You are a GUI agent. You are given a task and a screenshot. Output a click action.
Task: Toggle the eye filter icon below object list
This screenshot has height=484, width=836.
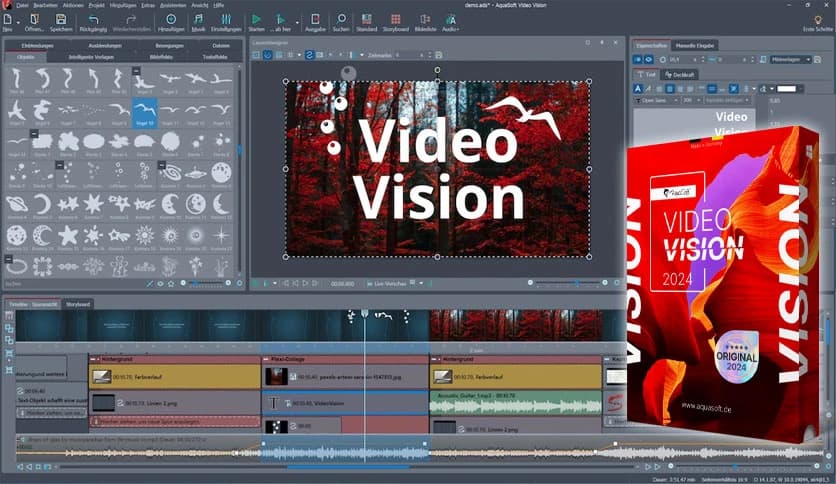pos(160,284)
